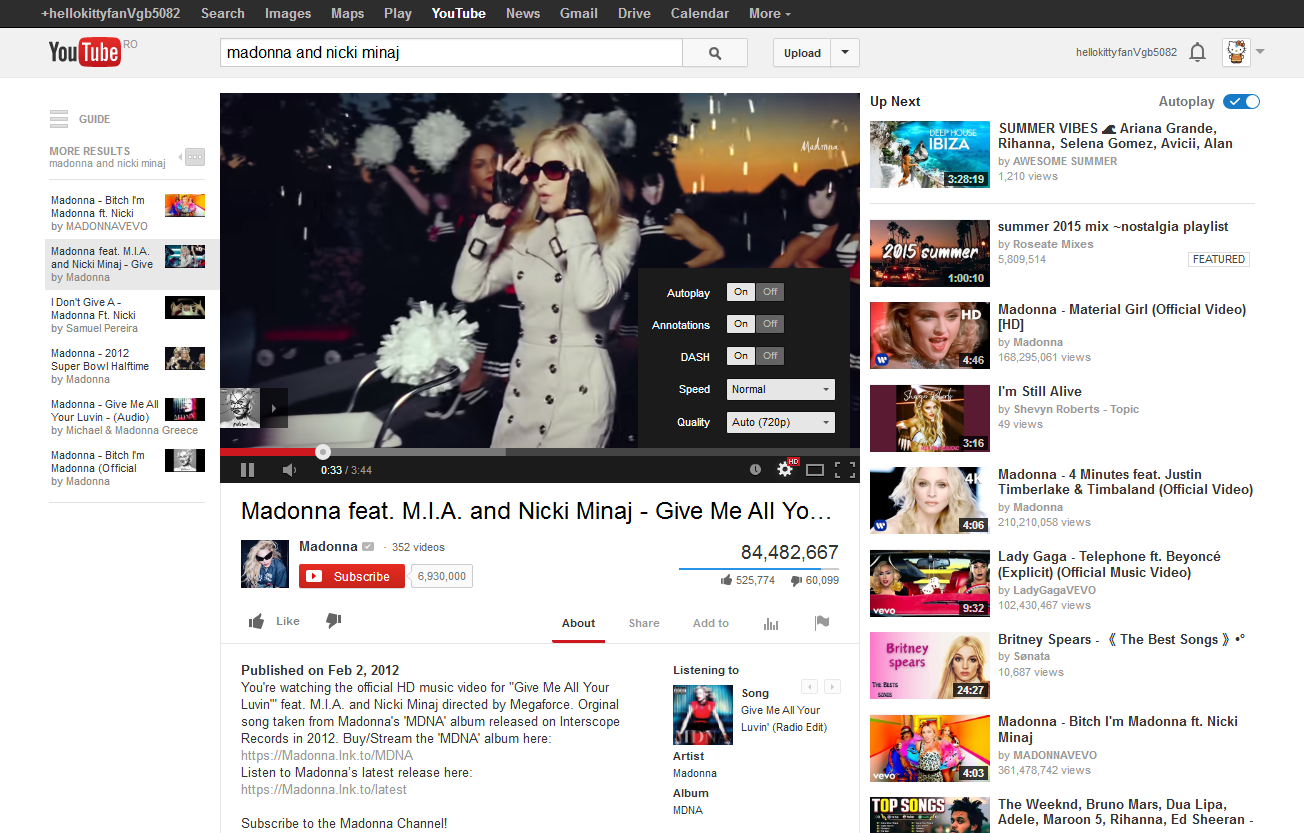Image resolution: width=1304 pixels, height=833 pixels.
Task: Expand the playlist arrow overlay in player
Action: coord(275,408)
